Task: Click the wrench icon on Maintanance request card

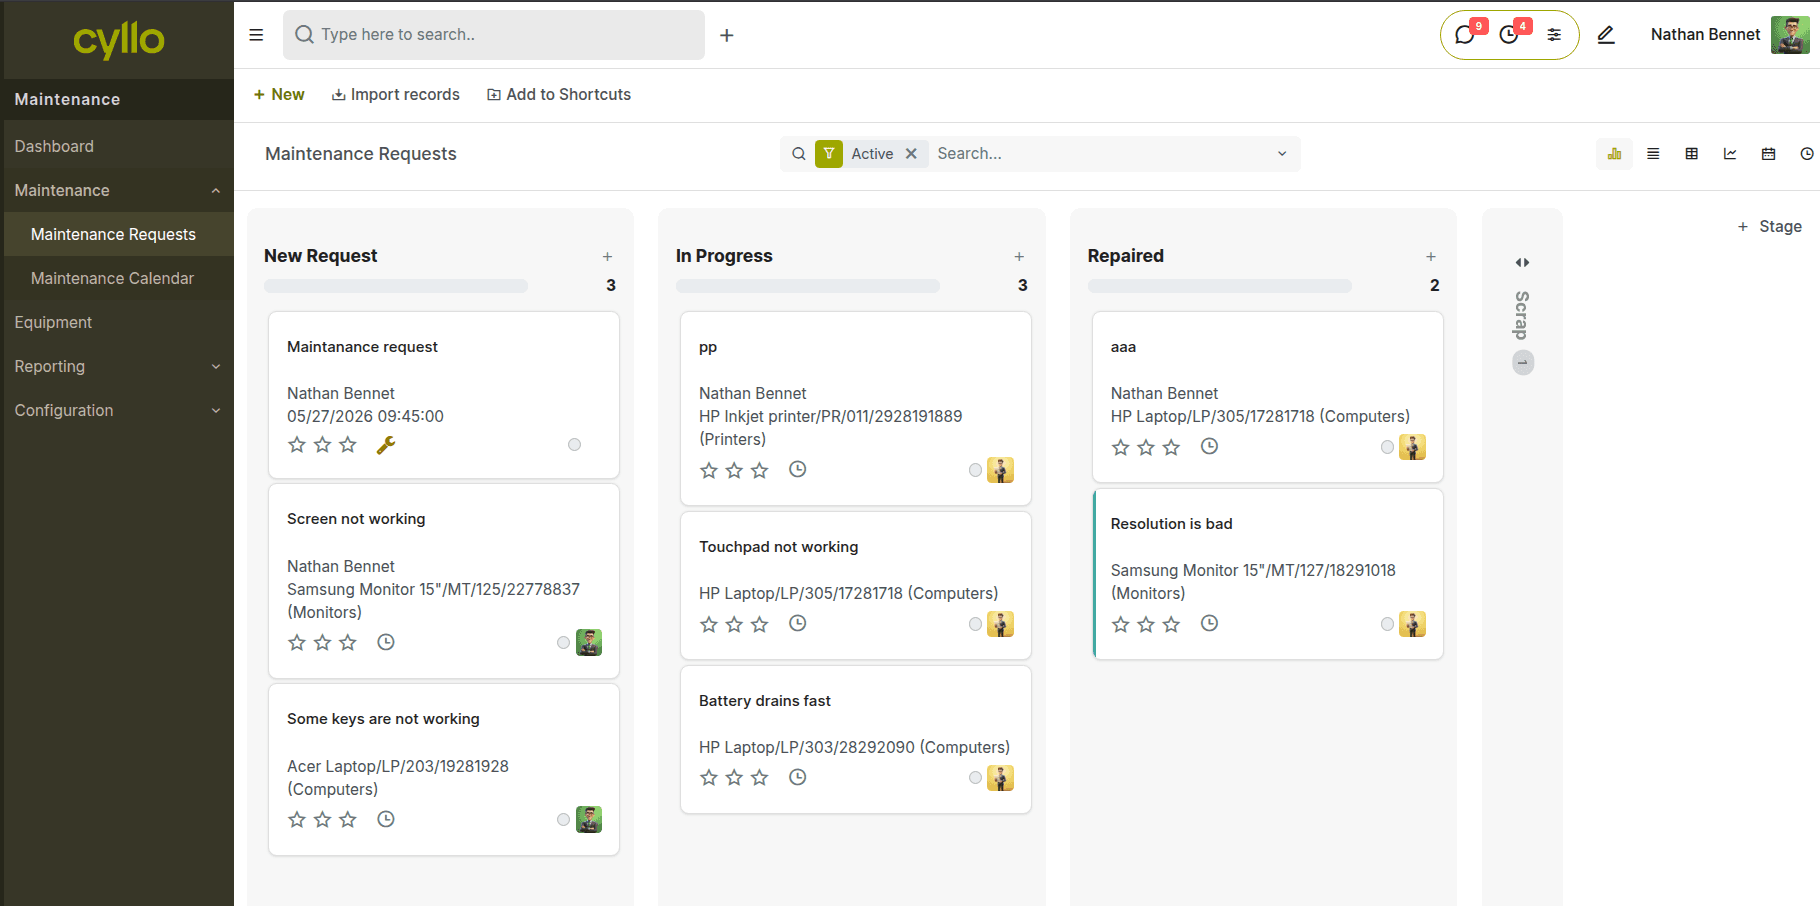Action: coord(386,445)
